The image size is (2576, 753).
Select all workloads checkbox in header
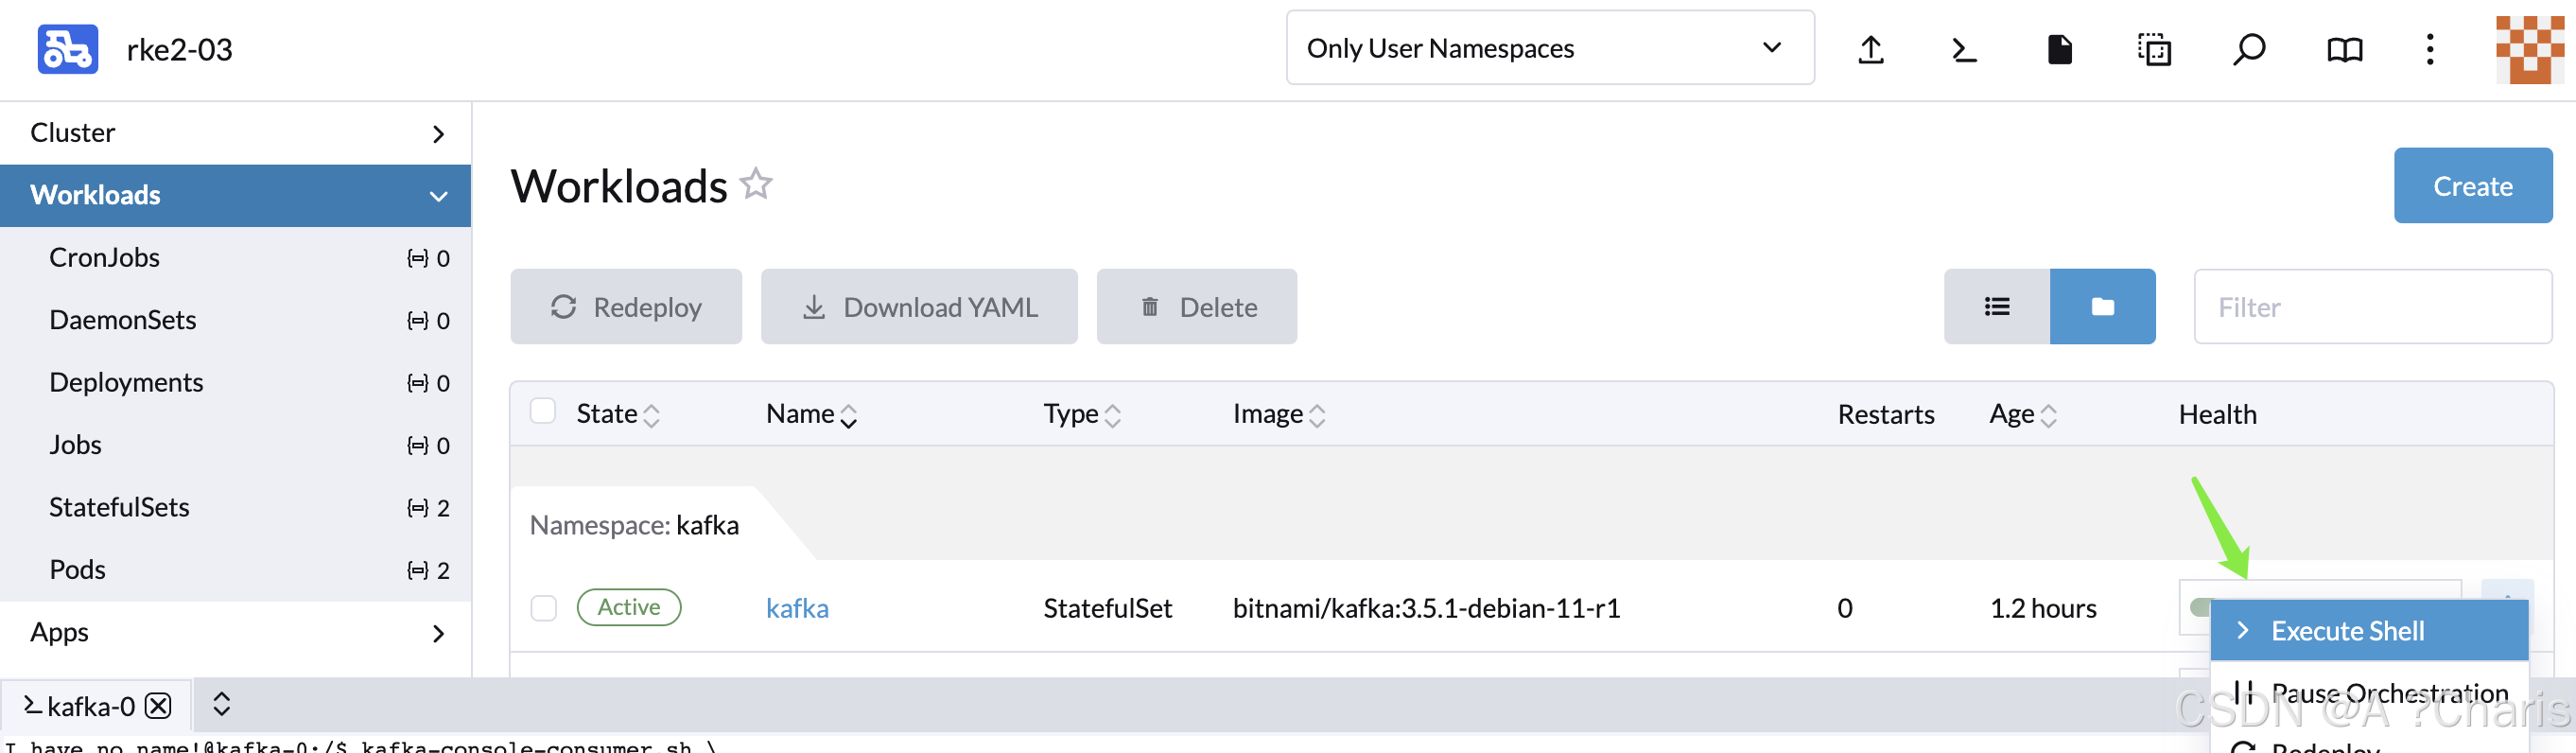(x=543, y=412)
